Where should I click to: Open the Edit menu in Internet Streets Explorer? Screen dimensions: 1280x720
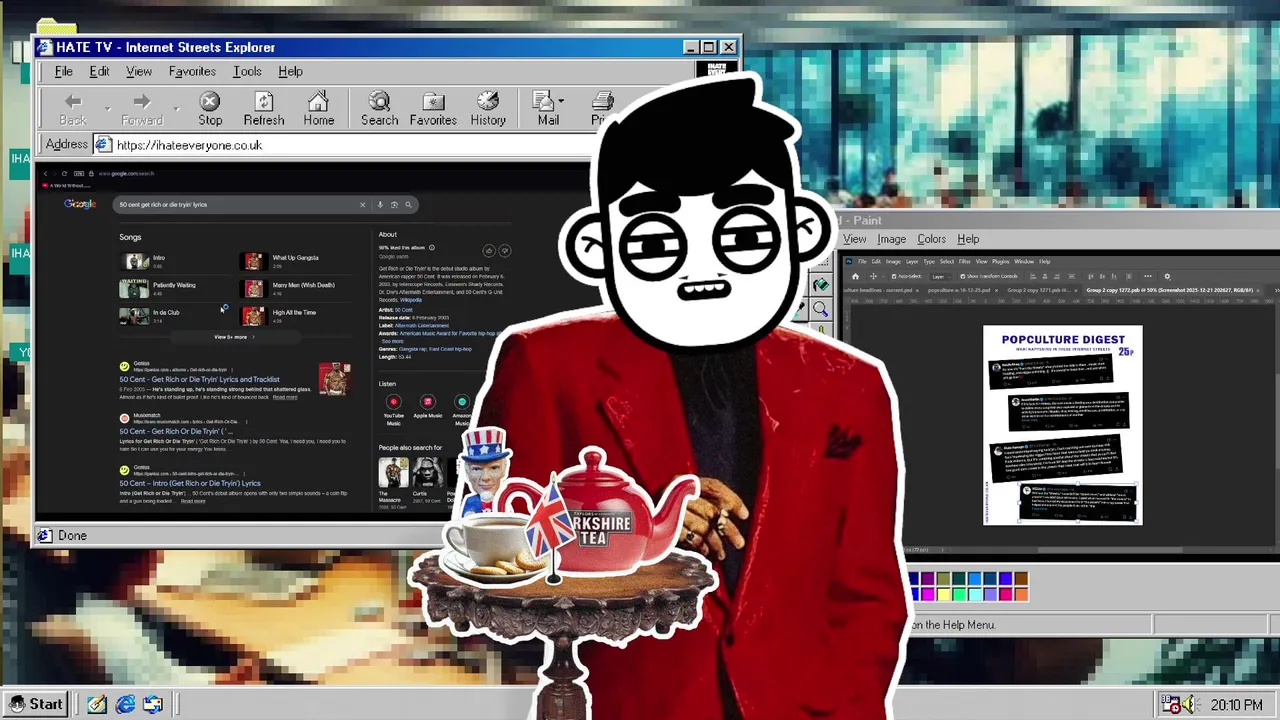[x=99, y=71]
